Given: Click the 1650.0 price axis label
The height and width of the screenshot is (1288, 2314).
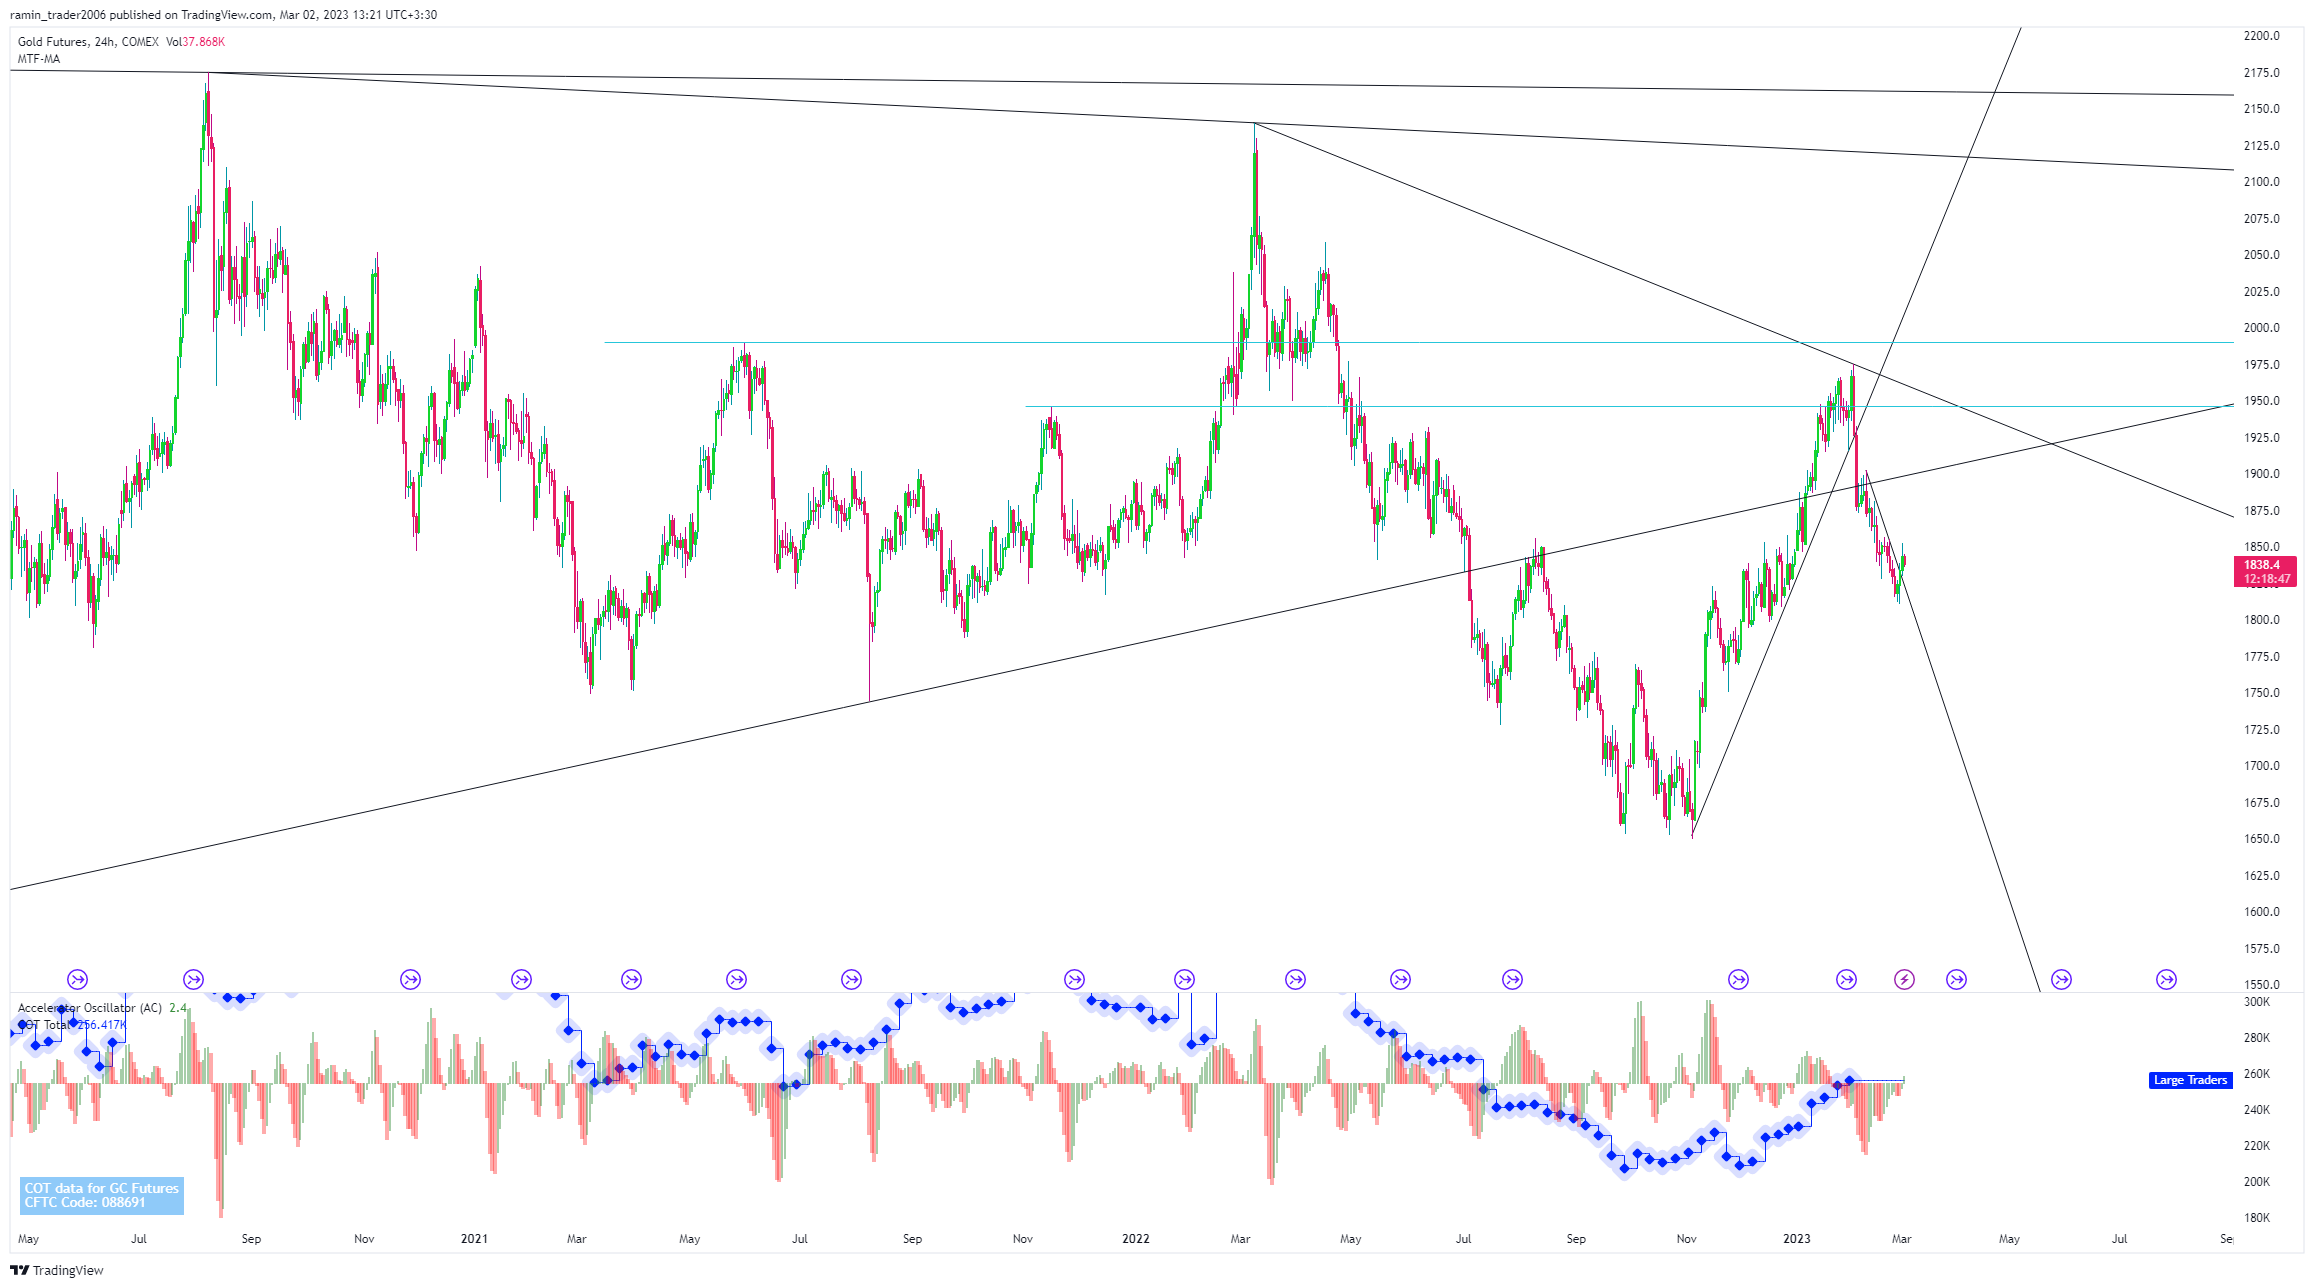Looking at the screenshot, I should point(2262,839).
